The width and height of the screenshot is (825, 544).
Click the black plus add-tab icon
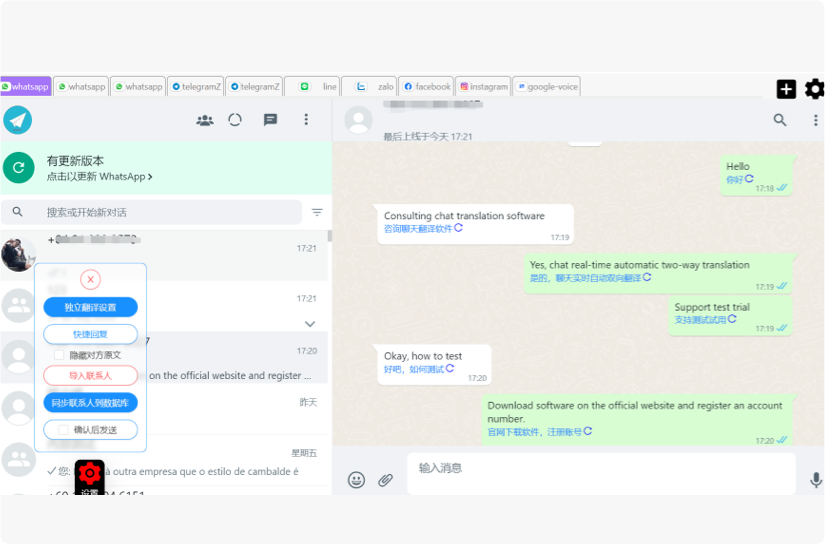point(786,90)
